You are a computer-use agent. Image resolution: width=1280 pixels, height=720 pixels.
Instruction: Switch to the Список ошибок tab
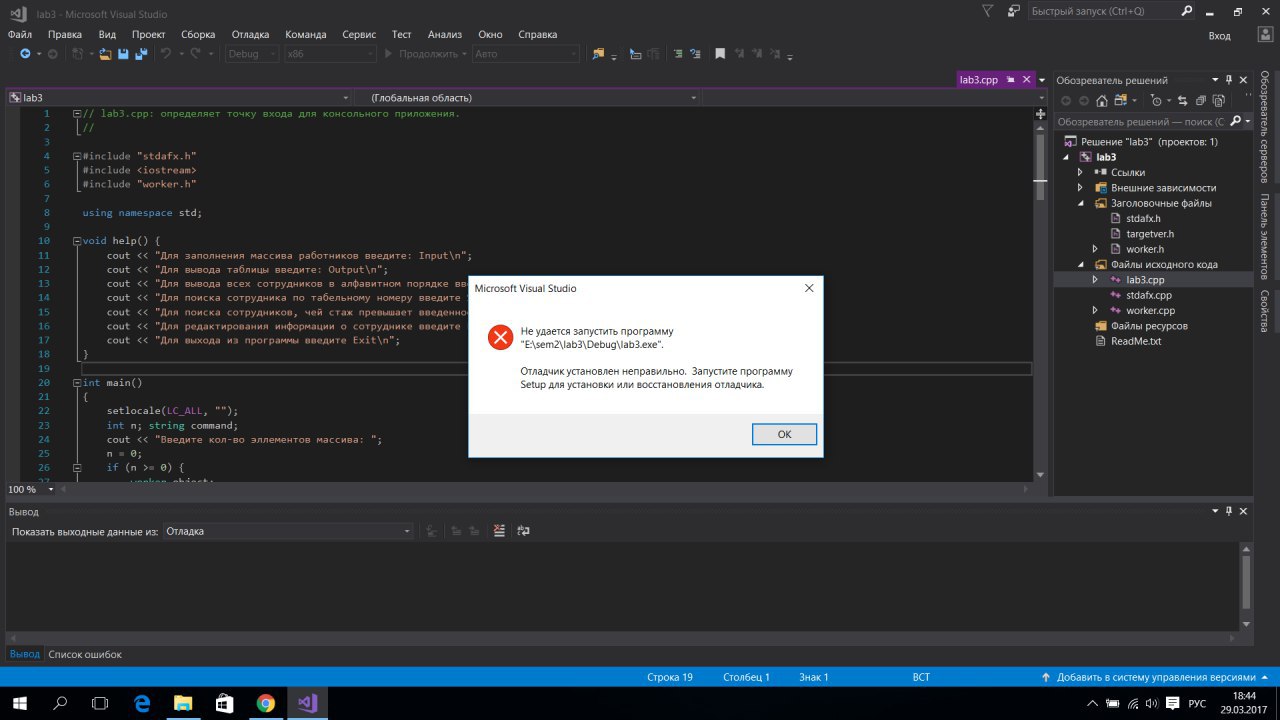86,654
